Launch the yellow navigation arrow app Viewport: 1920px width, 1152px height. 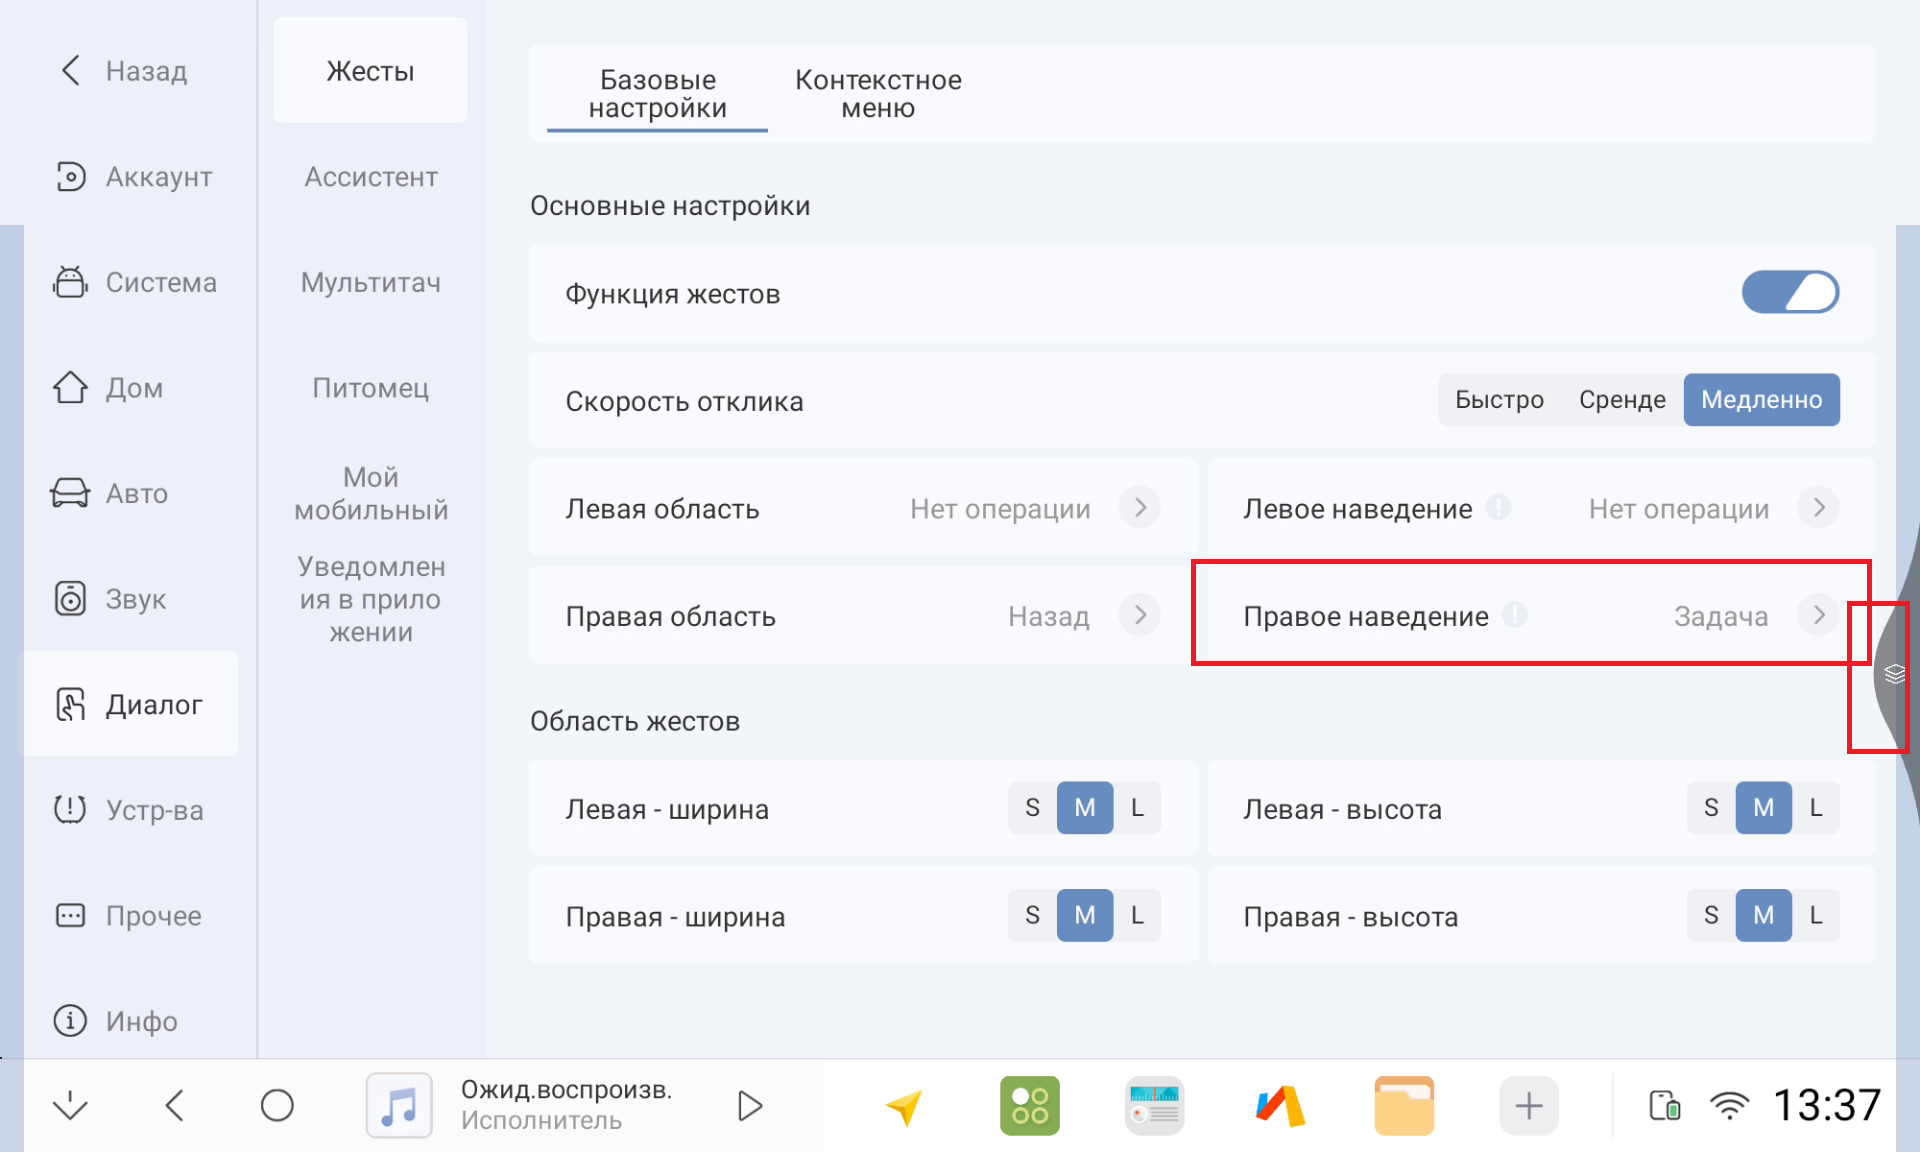click(x=904, y=1106)
